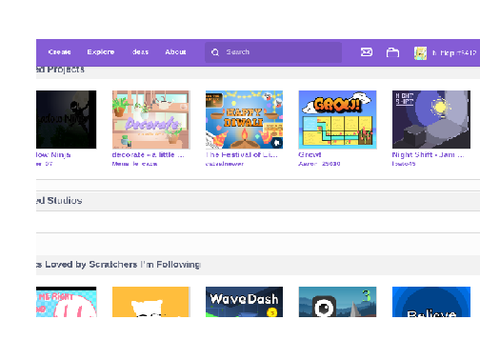Click the 'The Festival of Li...' title link
Screen dimensions: 480x360
click(242, 155)
